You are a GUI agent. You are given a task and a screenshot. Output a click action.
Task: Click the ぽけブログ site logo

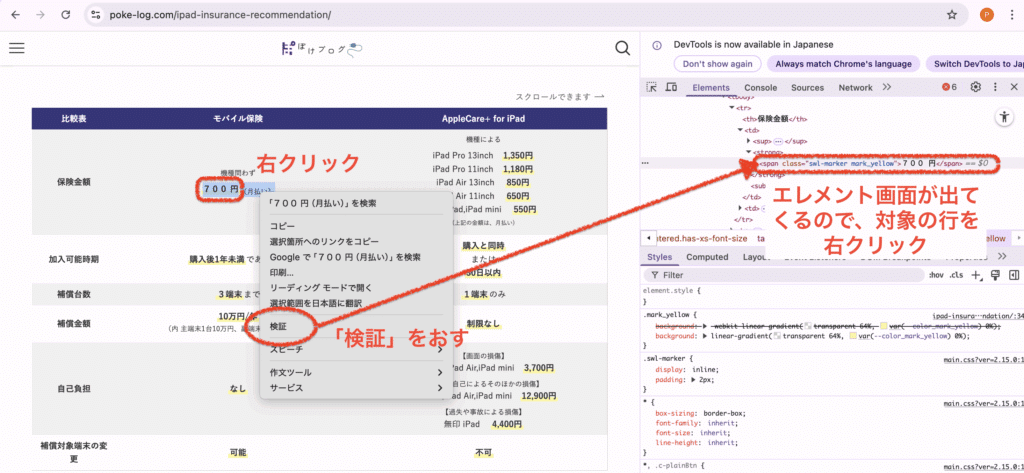321,48
